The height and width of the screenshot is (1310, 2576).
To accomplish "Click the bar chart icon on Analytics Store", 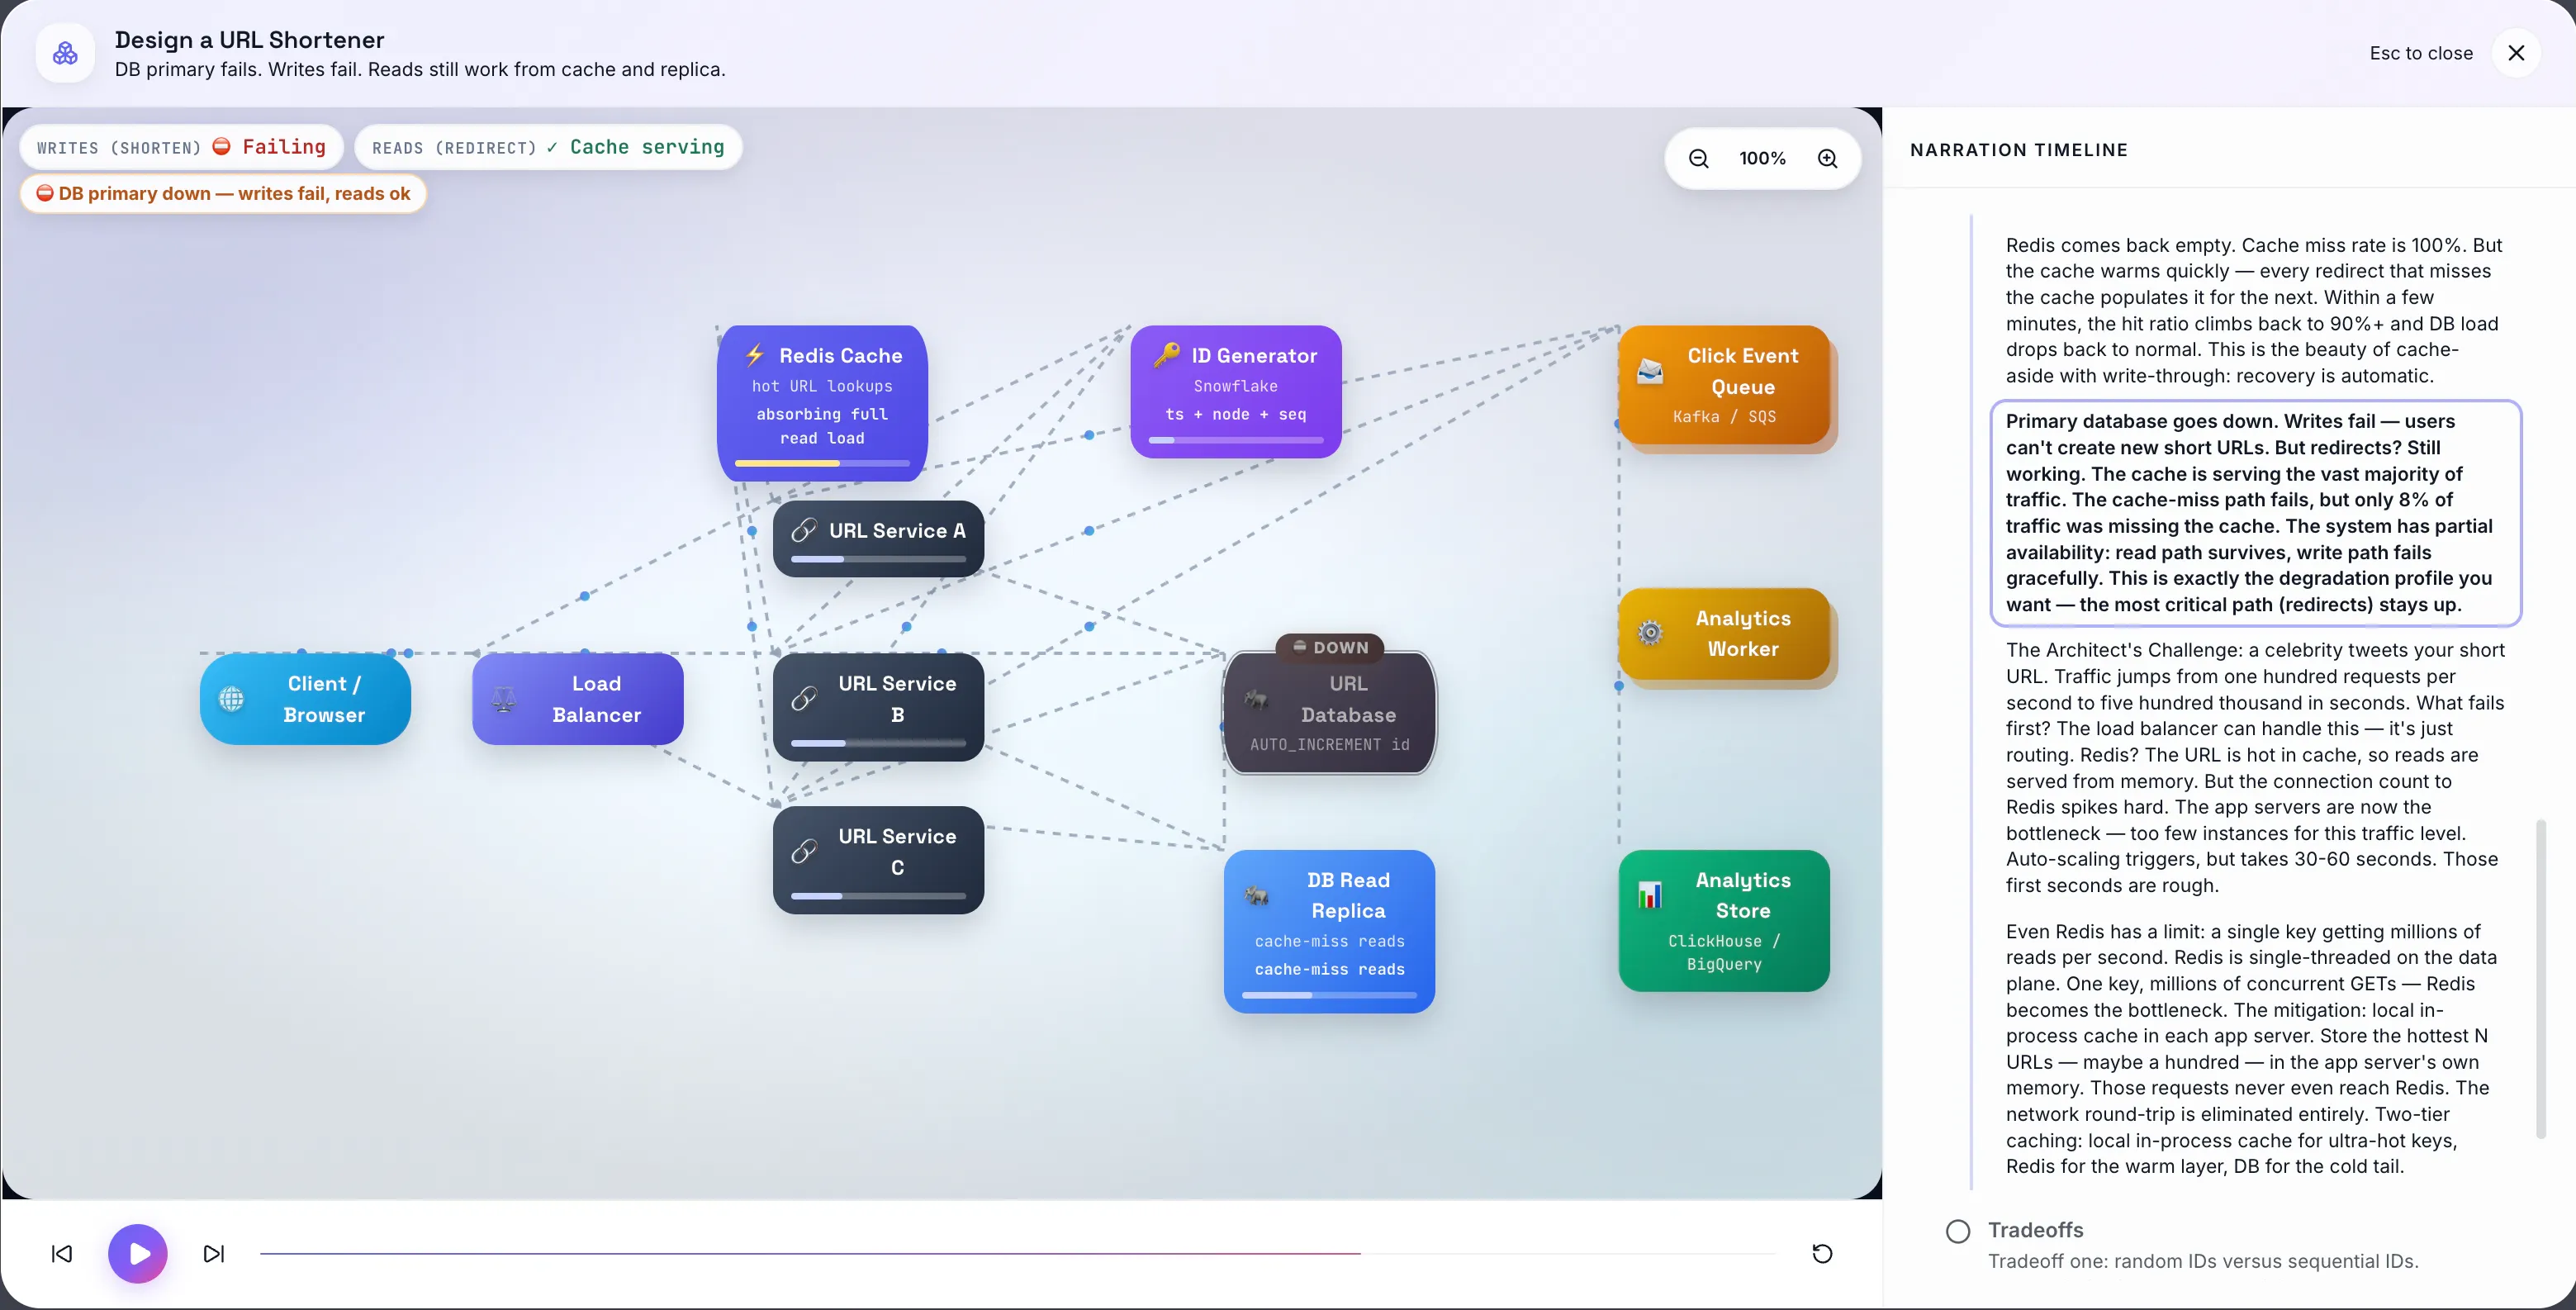I will 1650,895.
